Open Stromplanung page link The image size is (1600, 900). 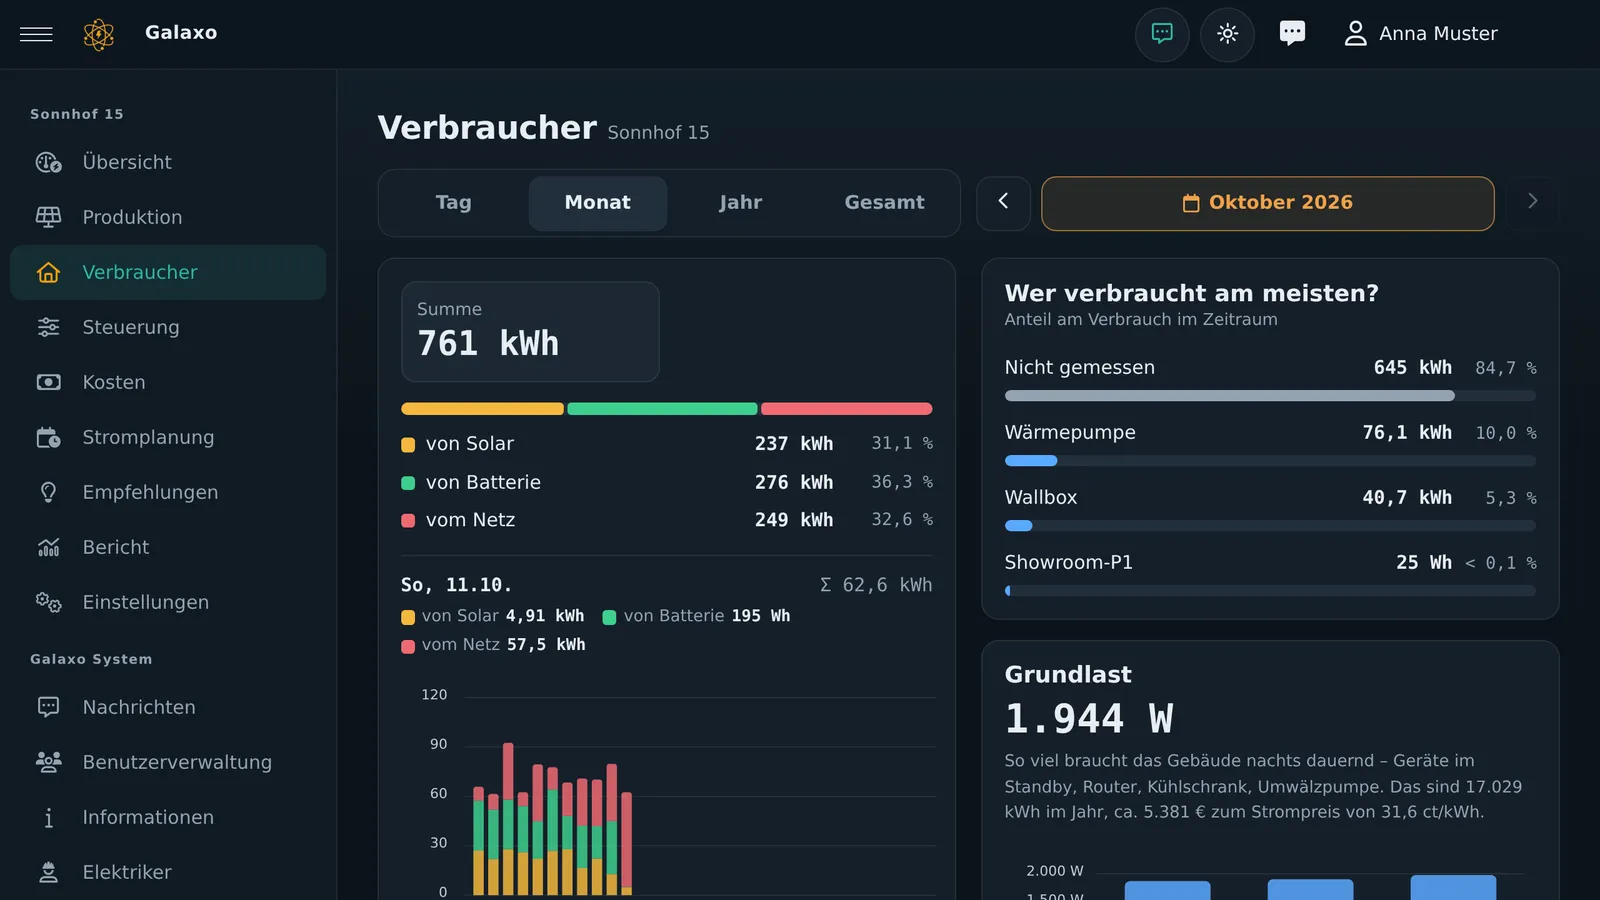[168, 437]
